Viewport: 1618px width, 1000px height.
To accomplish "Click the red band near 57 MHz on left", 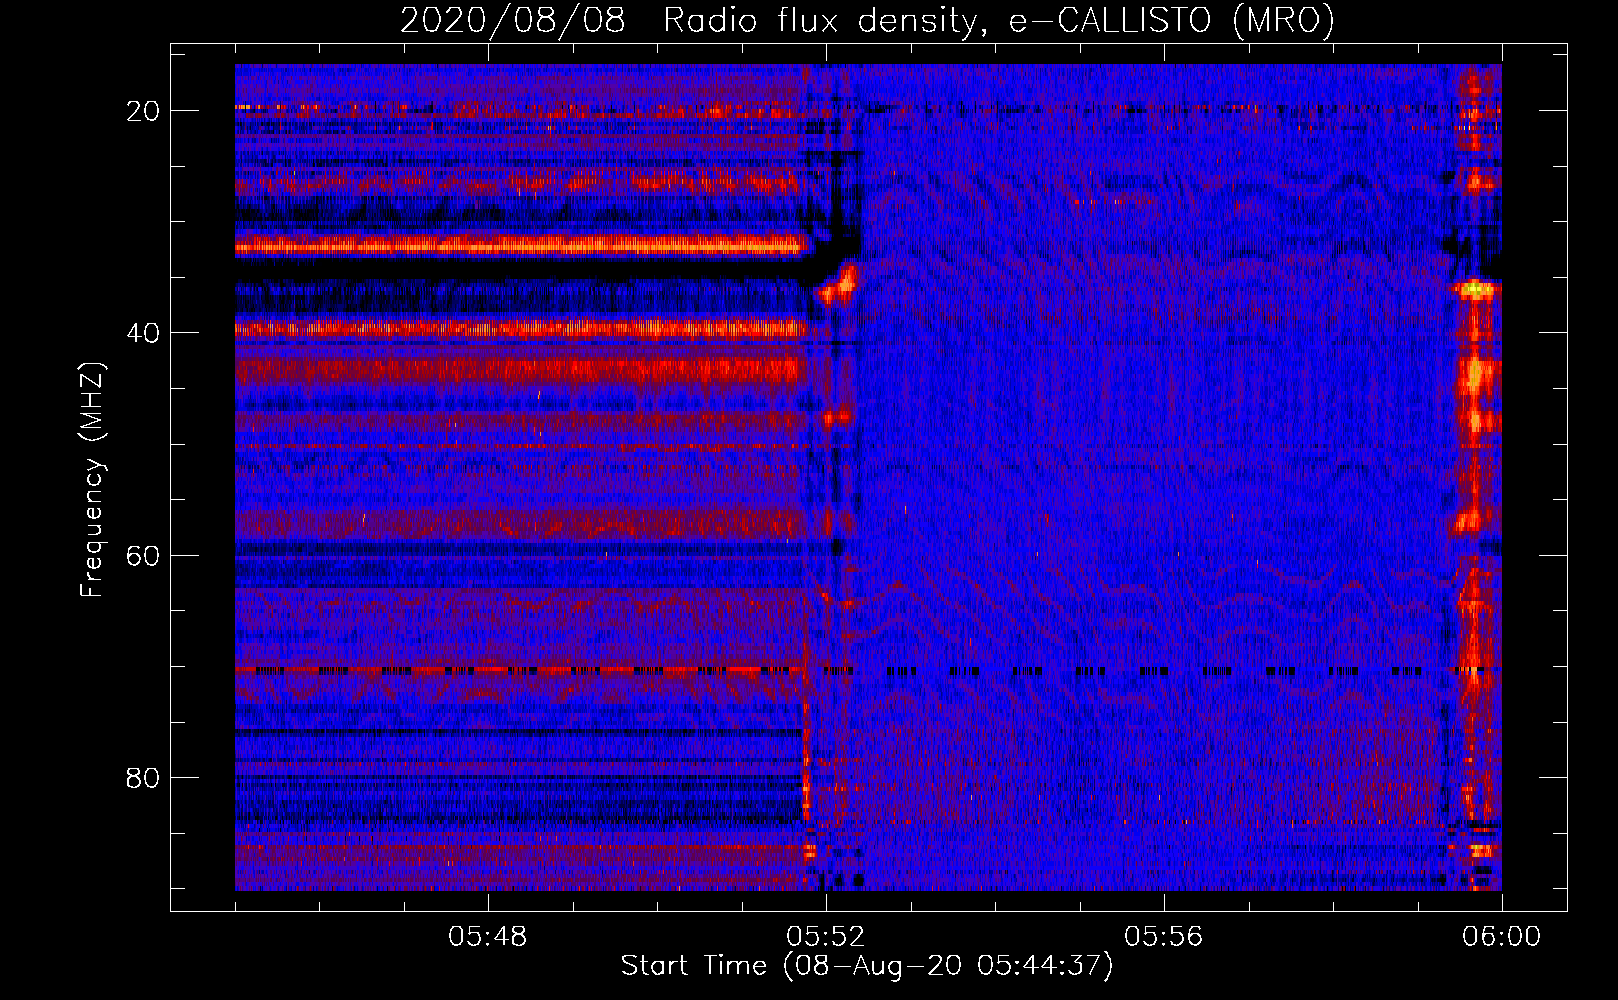I will (x=520, y=523).
